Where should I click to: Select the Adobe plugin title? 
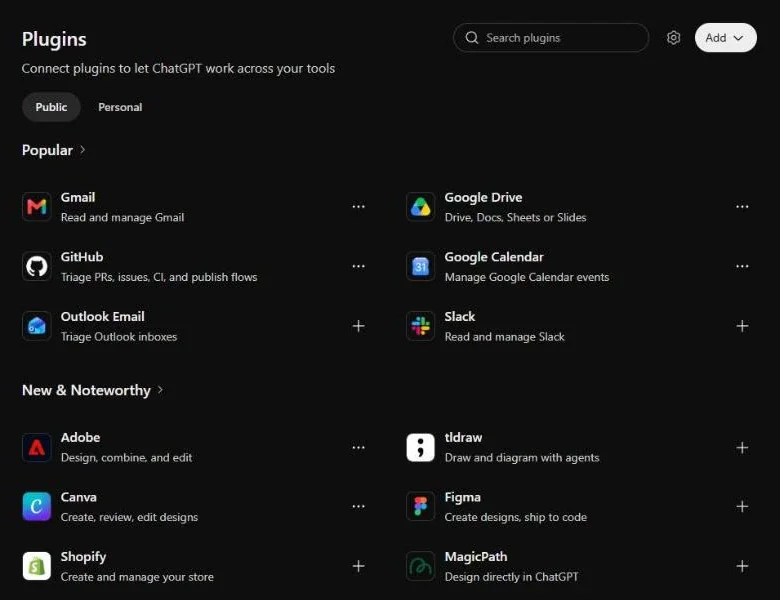(x=80, y=437)
